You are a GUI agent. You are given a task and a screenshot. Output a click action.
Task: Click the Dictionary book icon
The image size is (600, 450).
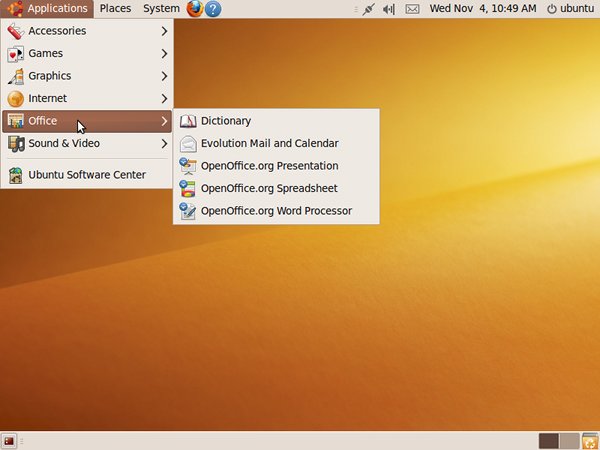coord(188,121)
